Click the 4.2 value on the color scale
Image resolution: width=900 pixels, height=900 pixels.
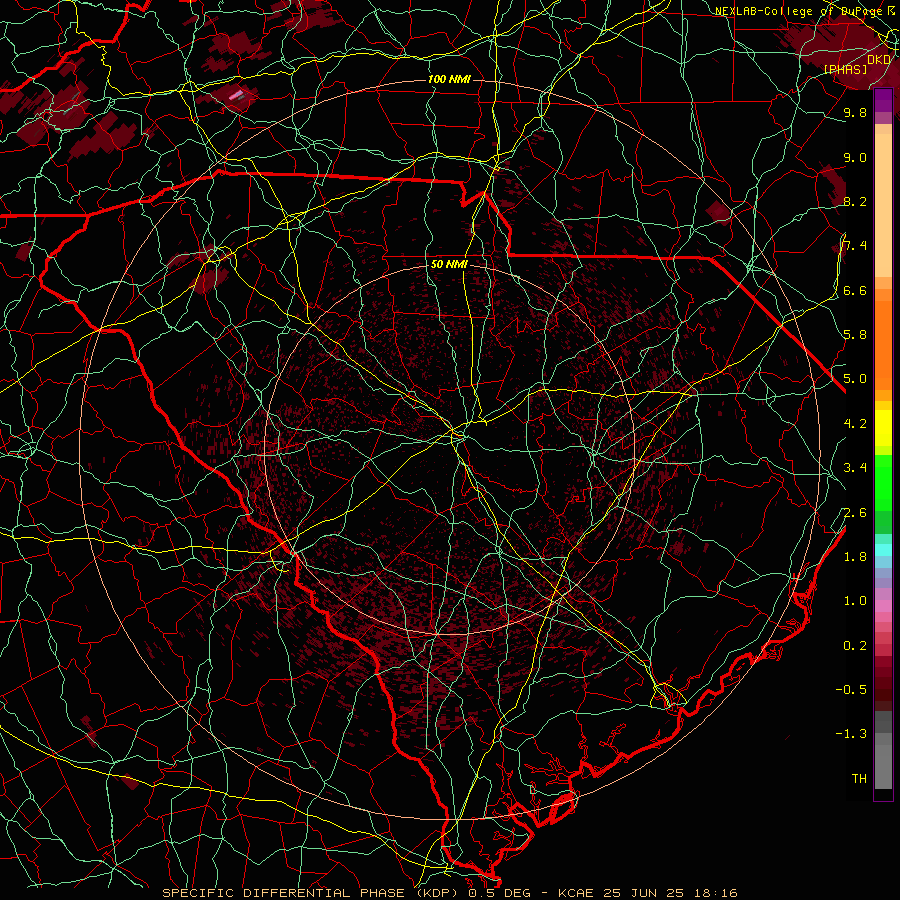click(x=855, y=424)
